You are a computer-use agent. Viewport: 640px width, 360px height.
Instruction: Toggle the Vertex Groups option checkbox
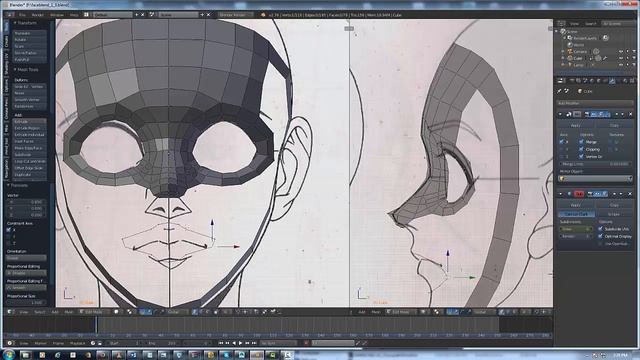581,156
